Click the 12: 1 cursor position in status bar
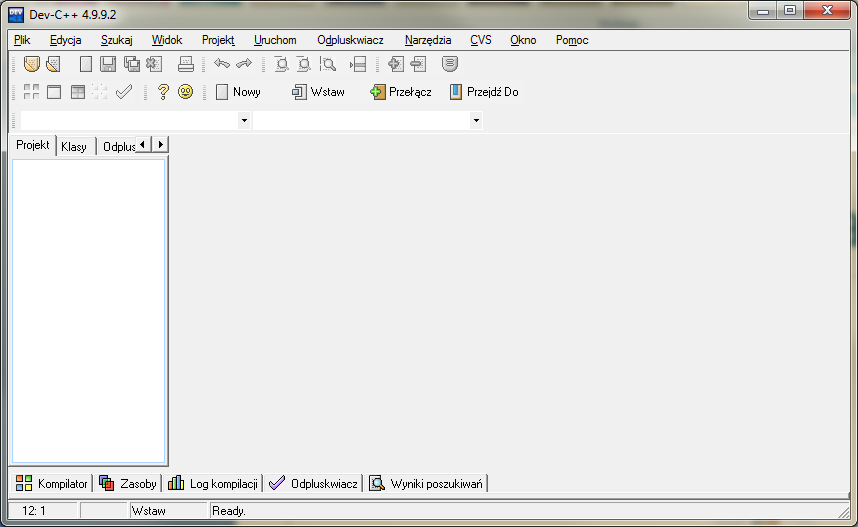 coord(34,511)
